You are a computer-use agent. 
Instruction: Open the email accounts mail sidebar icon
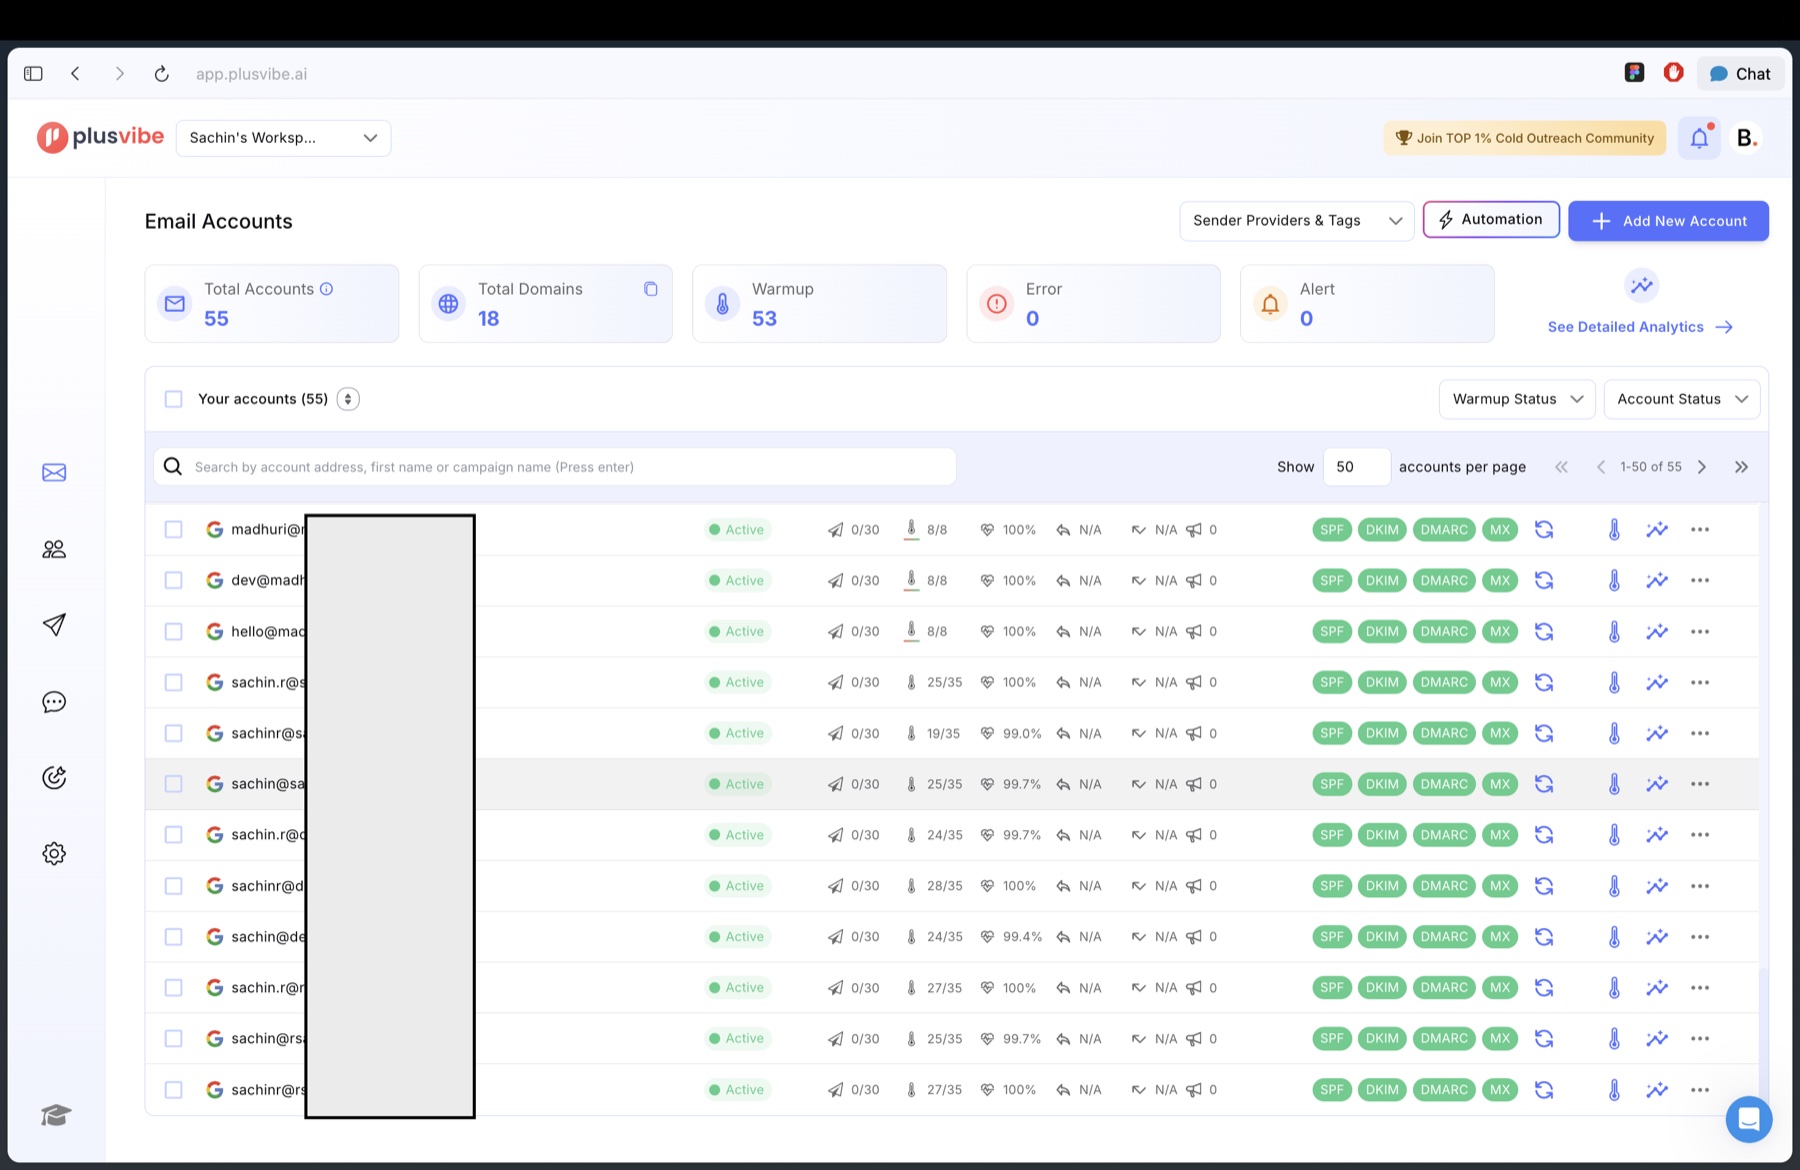pyautogui.click(x=54, y=473)
